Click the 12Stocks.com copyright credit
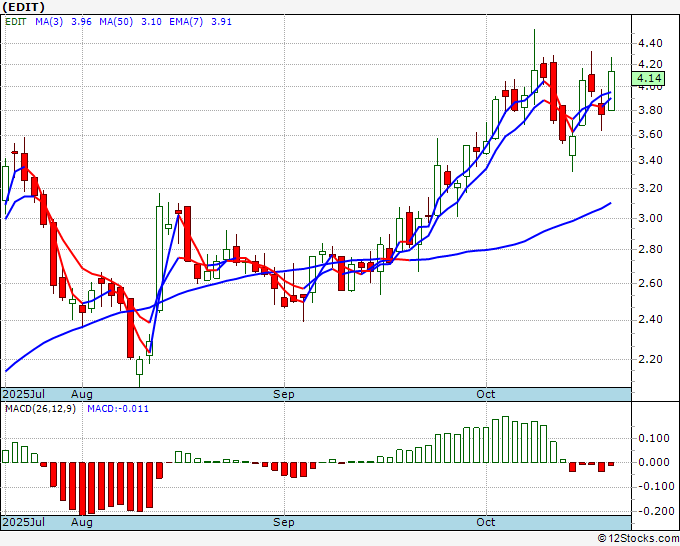The image size is (680, 546). coord(638,538)
